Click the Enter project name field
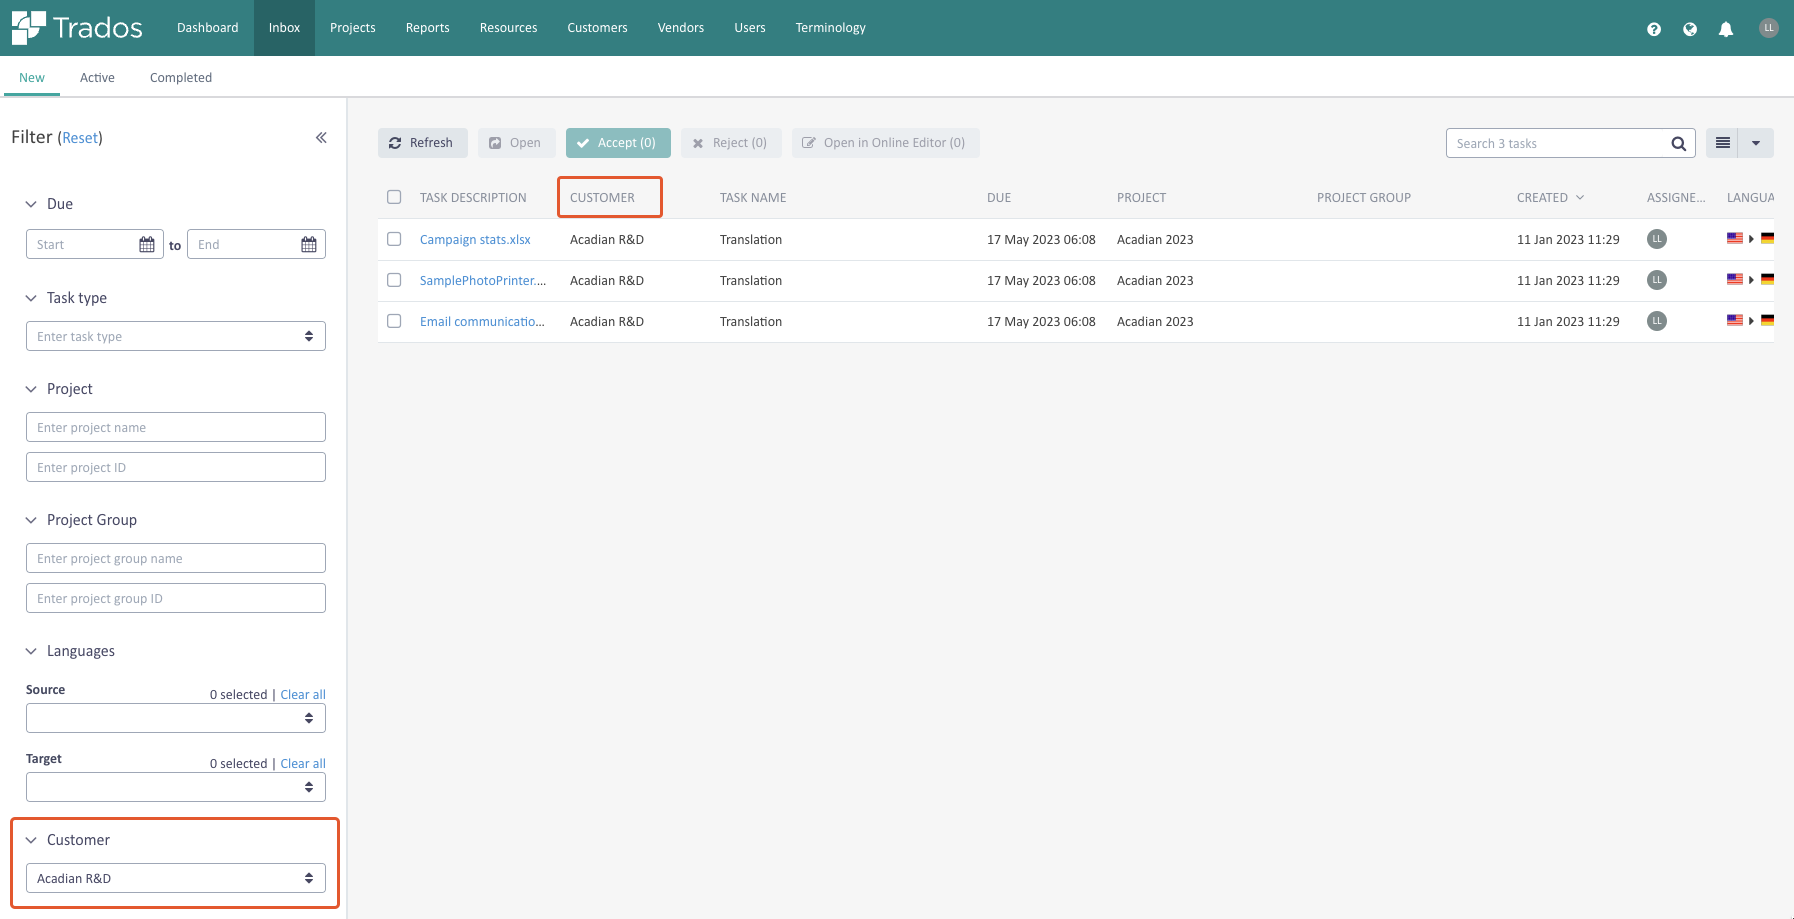The image size is (1794, 919). click(176, 427)
